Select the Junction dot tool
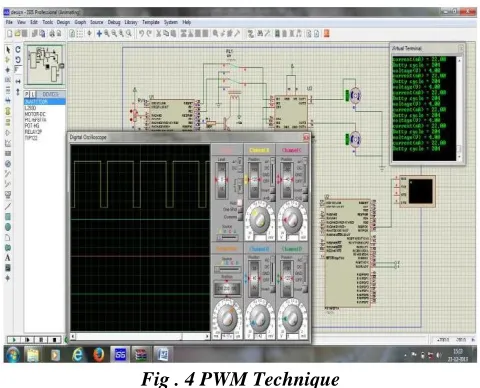 tap(8, 70)
